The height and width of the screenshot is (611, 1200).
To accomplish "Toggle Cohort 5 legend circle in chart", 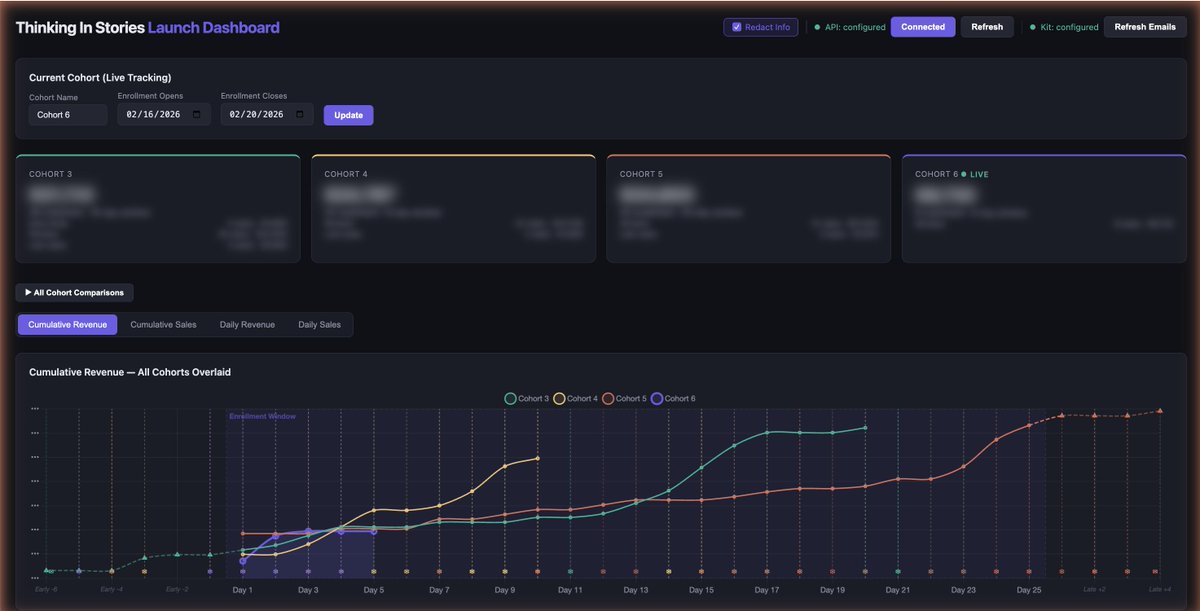I will pos(608,398).
